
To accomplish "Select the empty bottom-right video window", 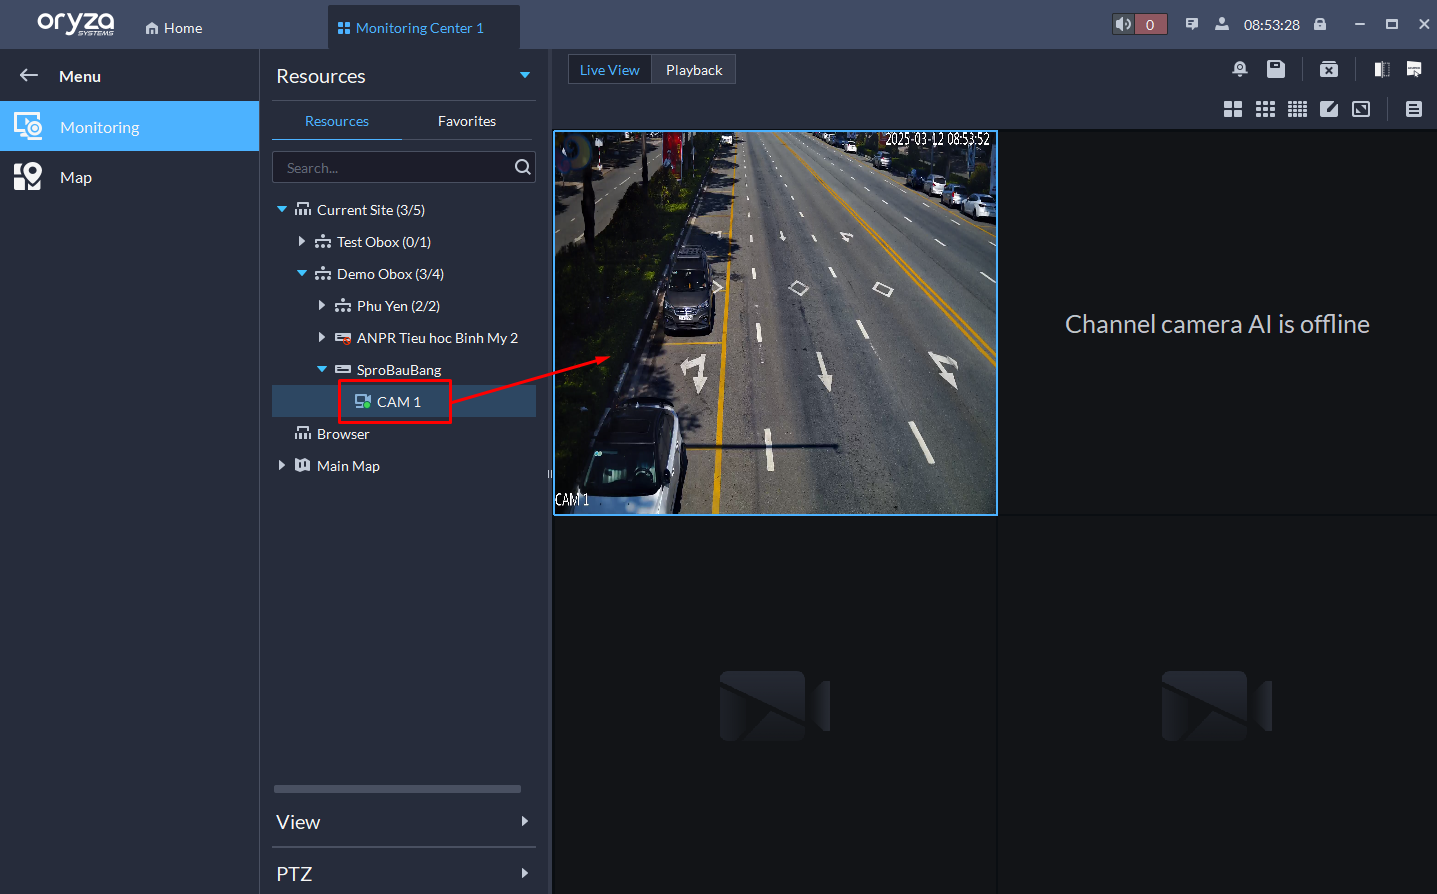I will 1217,705.
